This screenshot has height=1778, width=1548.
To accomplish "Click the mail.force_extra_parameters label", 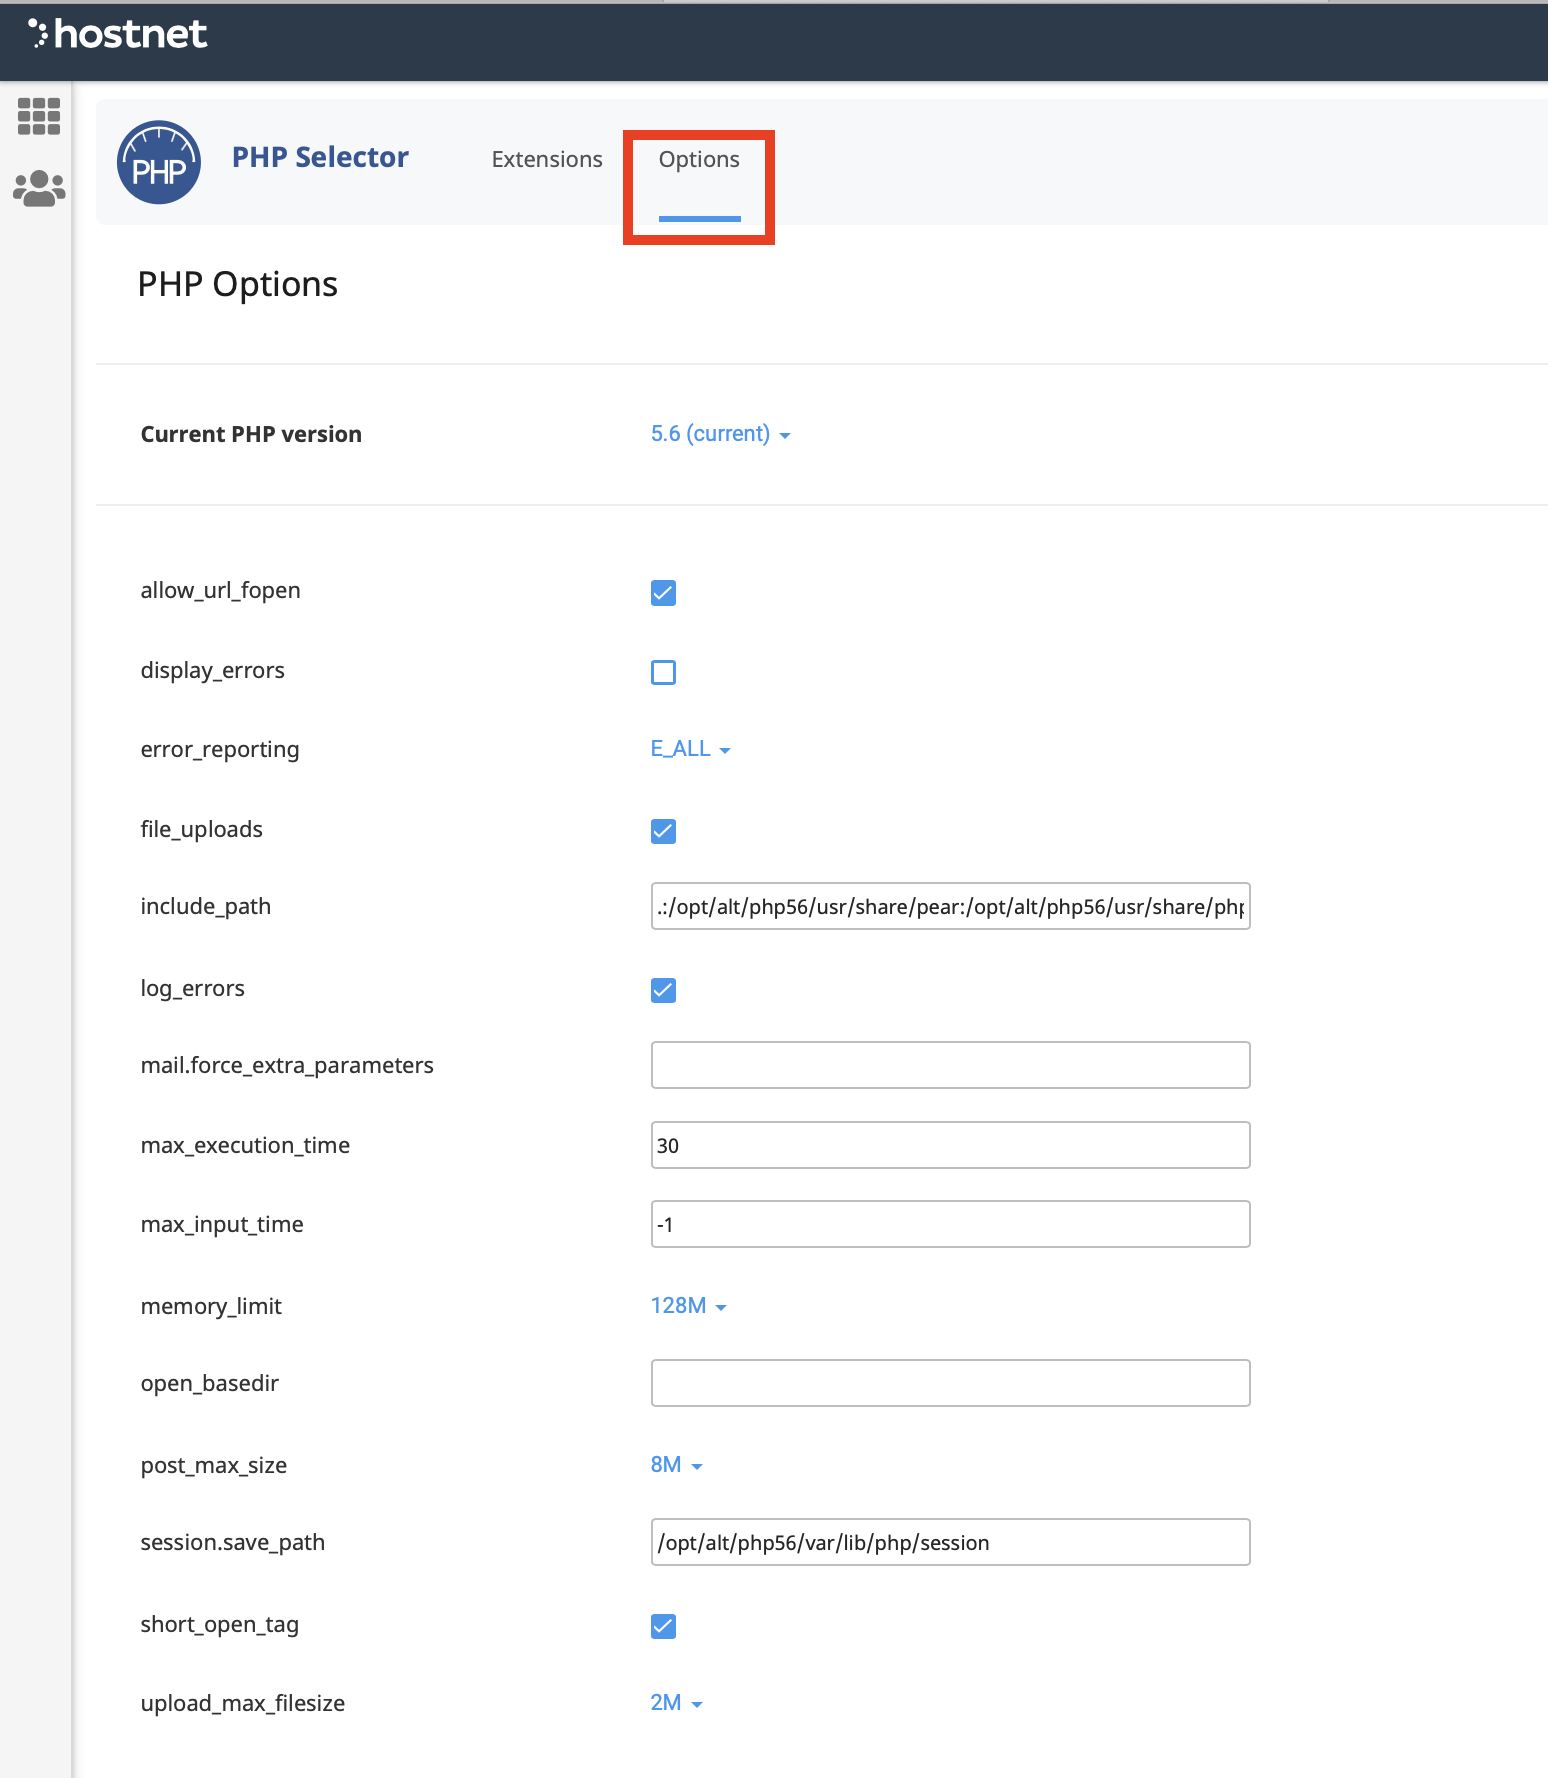I will click(287, 1066).
